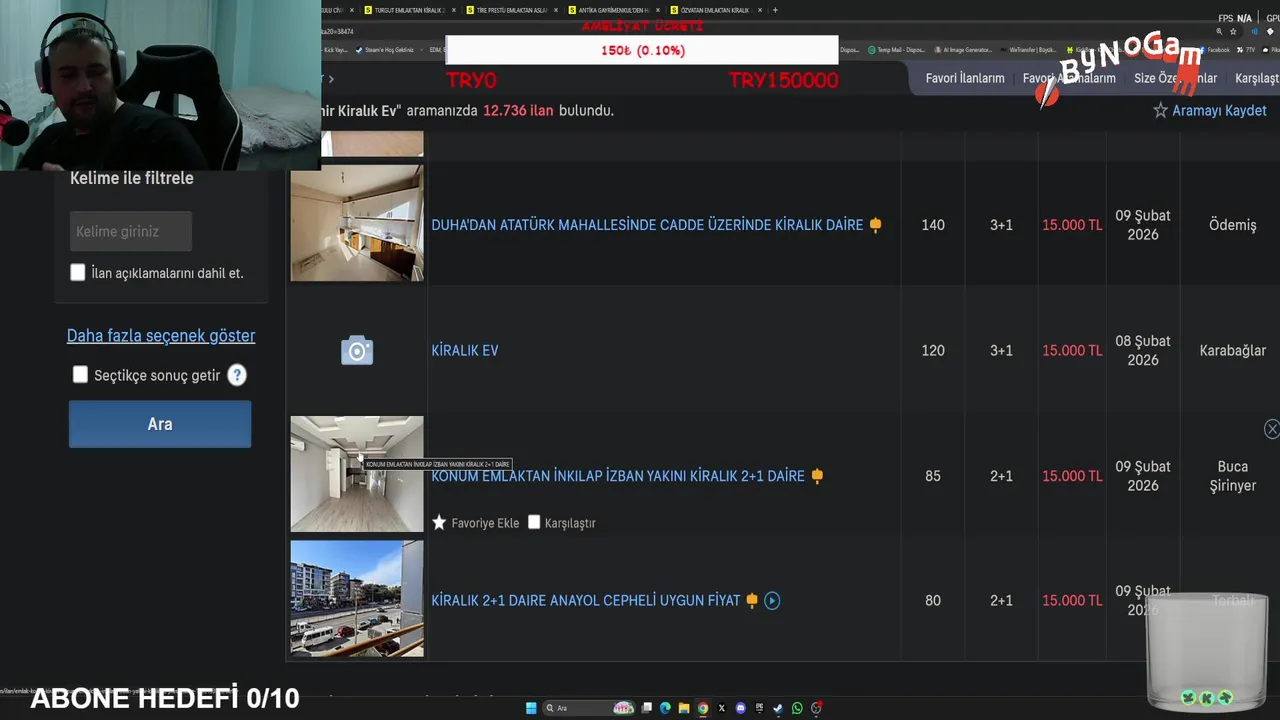
Task: Click the star icon next to Favoriye Ekle
Action: 439,522
